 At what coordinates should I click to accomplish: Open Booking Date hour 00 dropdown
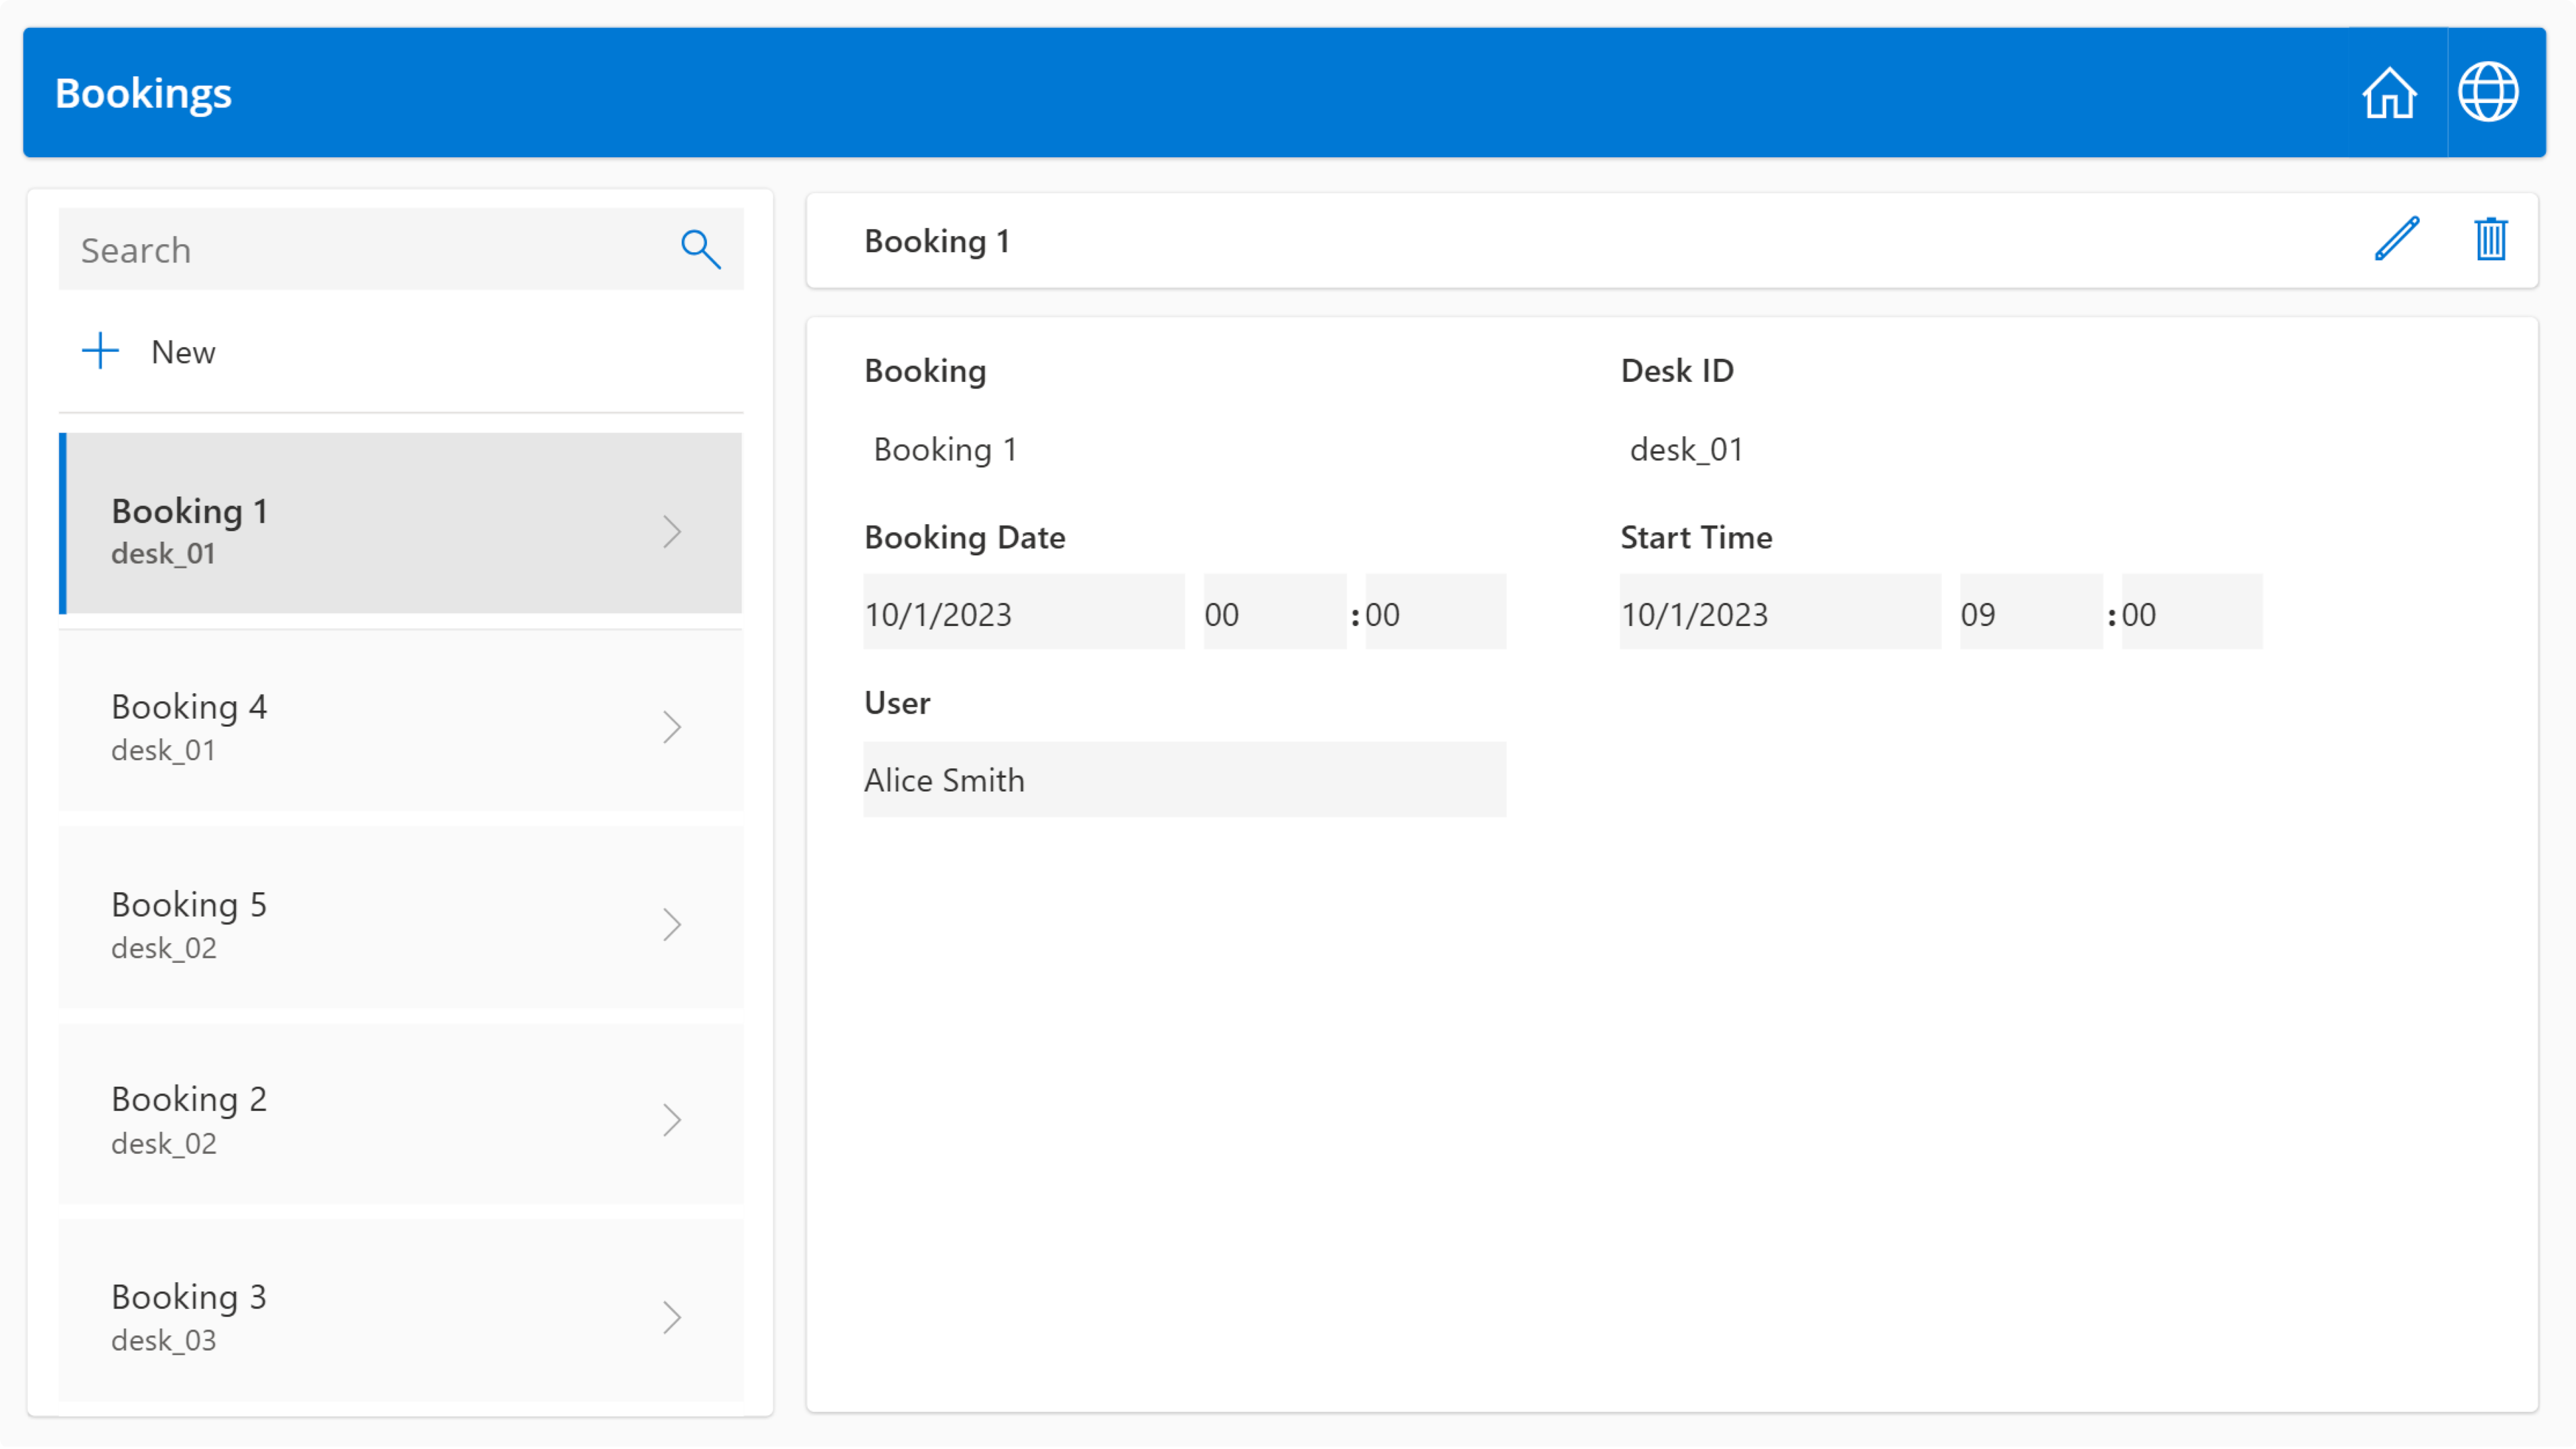[1275, 612]
